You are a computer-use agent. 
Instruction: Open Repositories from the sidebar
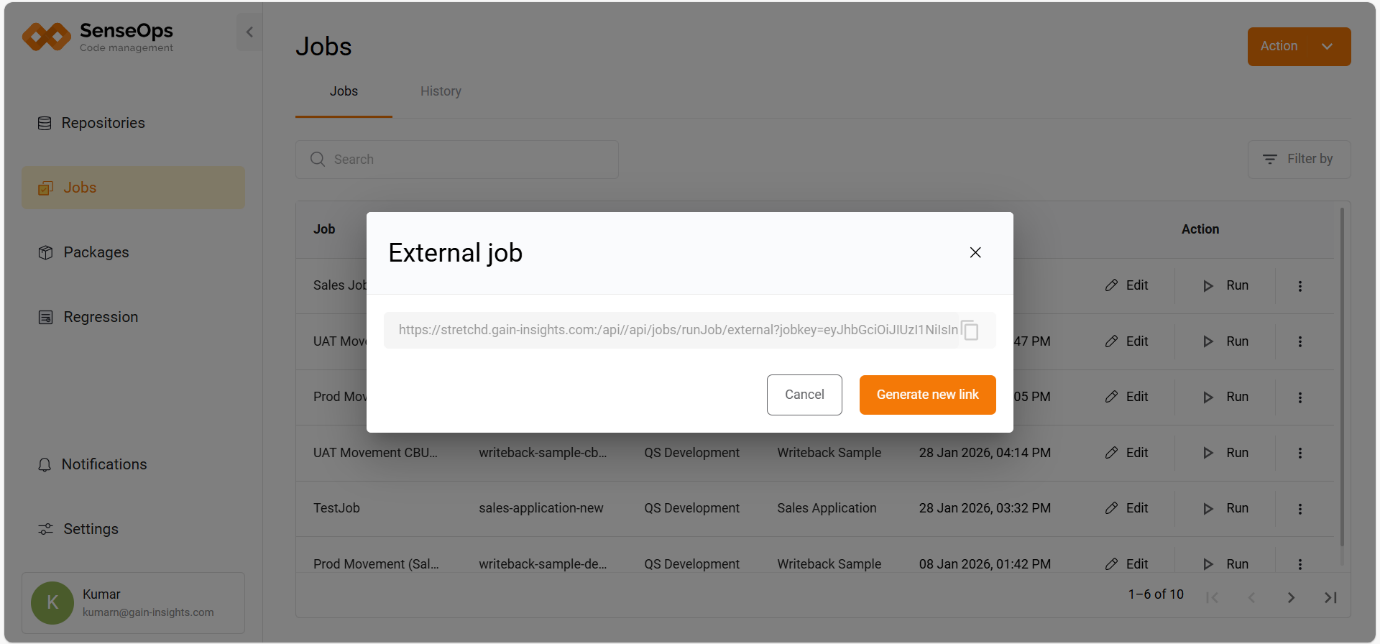pos(103,123)
